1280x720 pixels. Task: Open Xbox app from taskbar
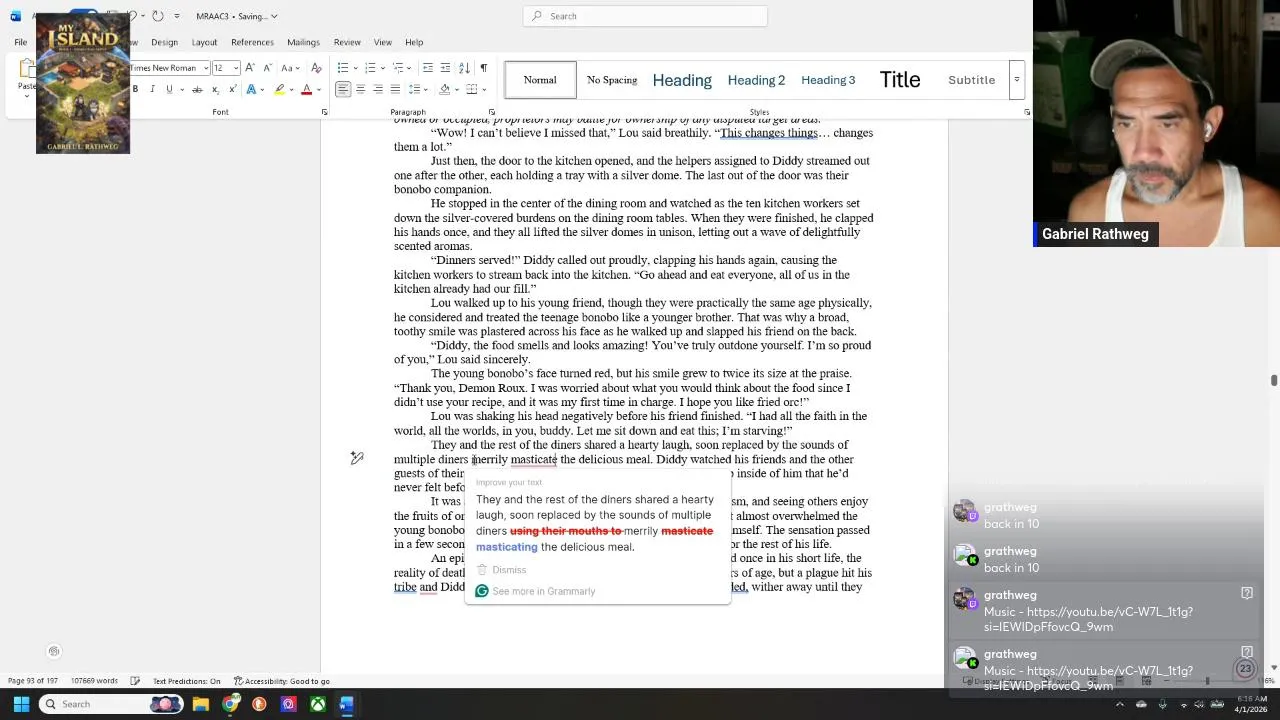tap(317, 704)
